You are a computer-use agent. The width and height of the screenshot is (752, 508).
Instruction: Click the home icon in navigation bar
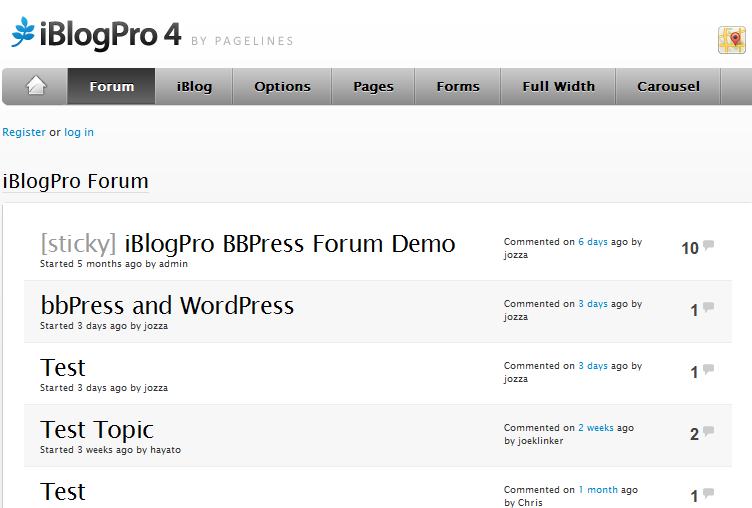pos(36,86)
